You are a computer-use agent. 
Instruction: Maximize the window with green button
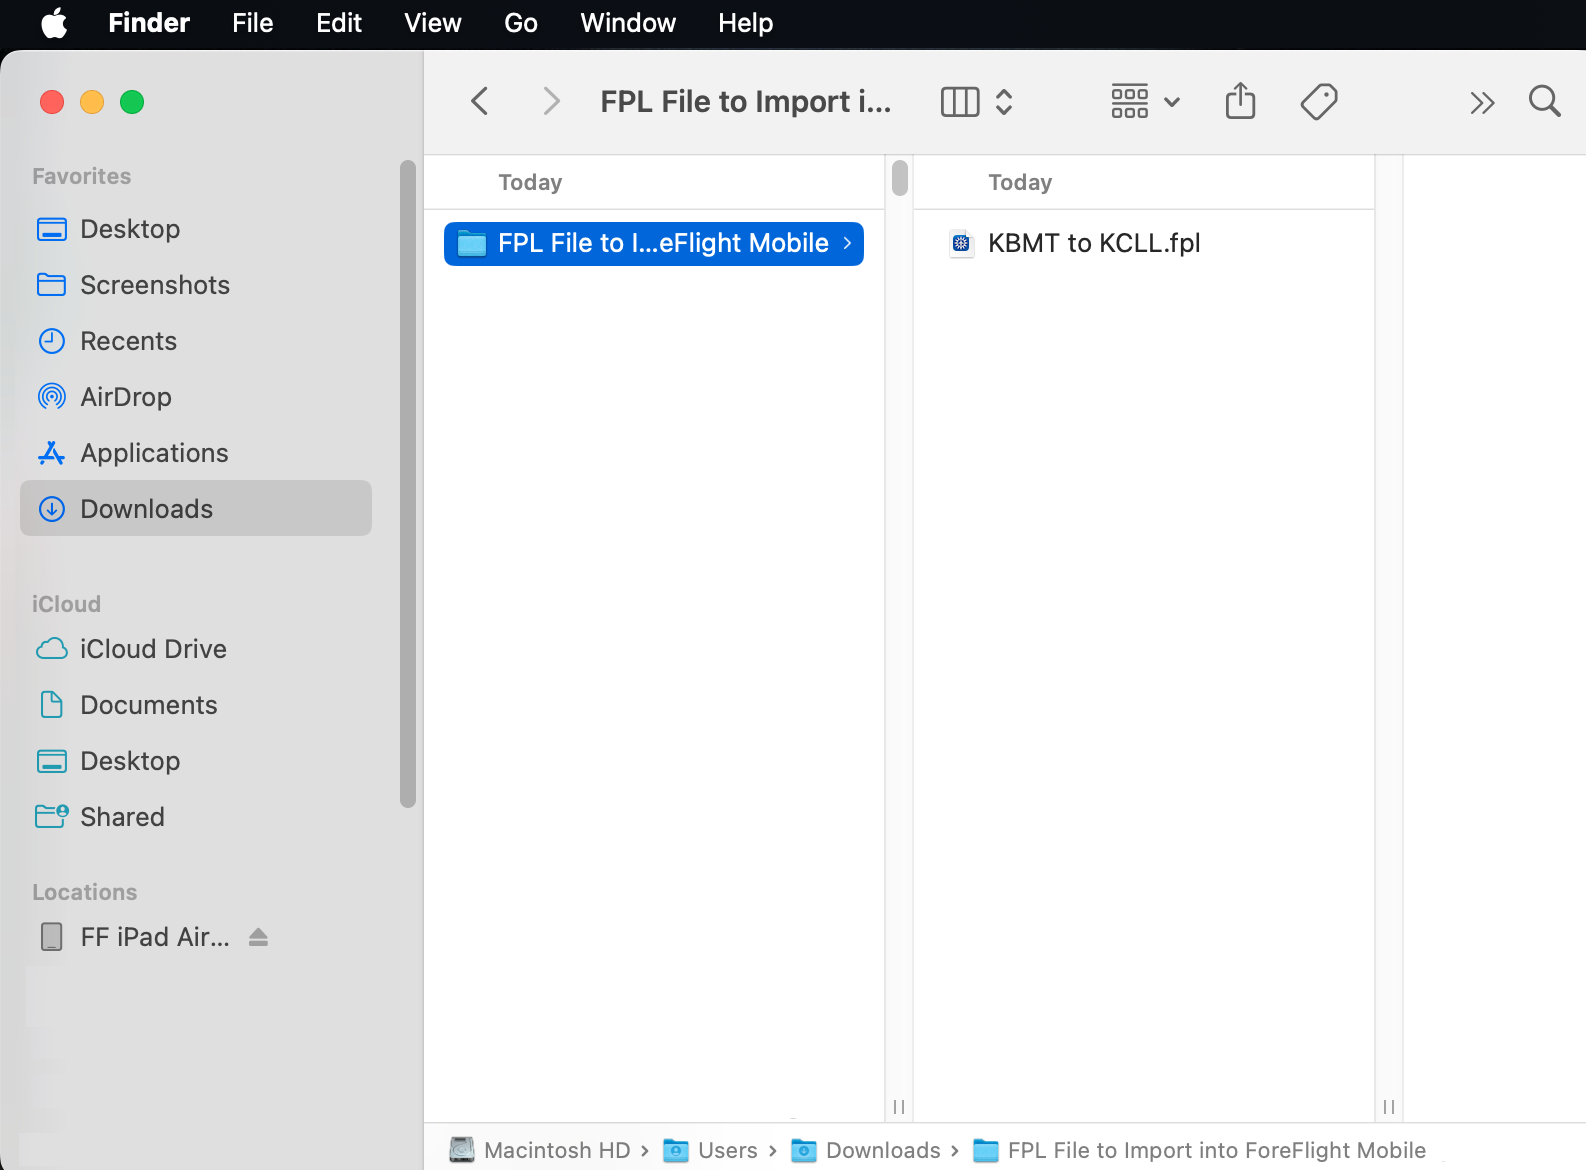pyautogui.click(x=132, y=102)
